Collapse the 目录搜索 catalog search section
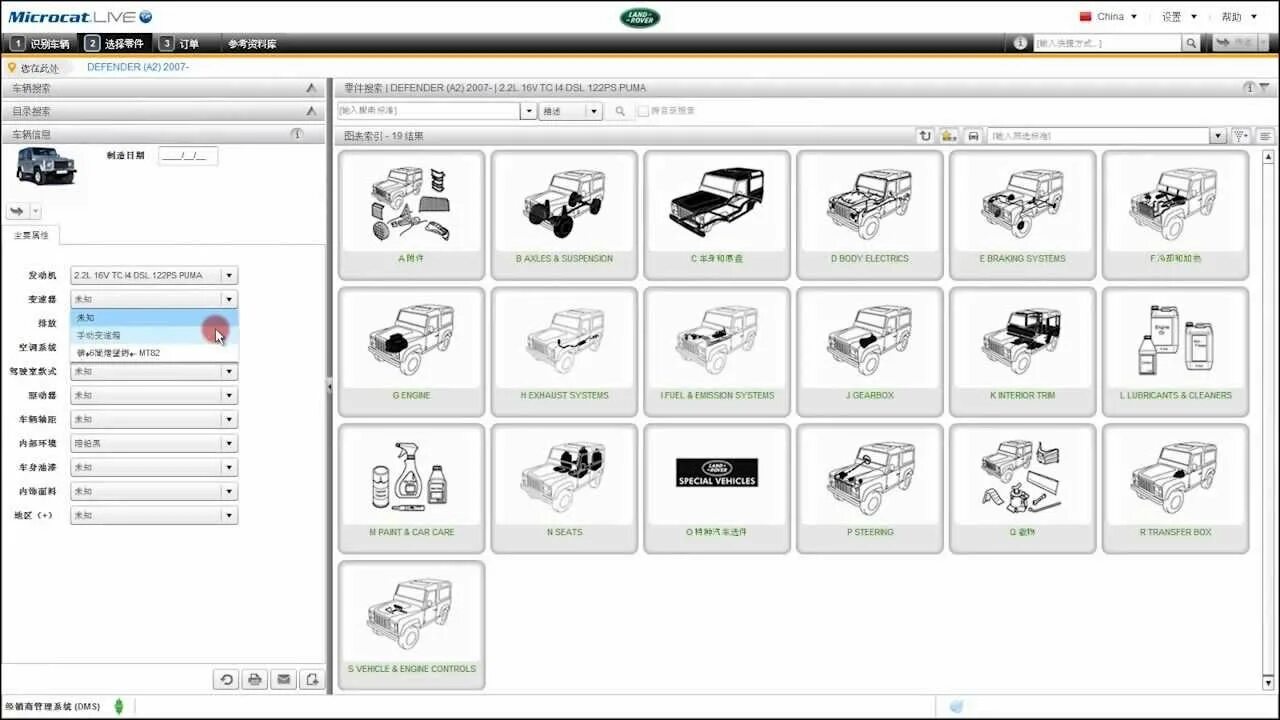 (x=311, y=111)
